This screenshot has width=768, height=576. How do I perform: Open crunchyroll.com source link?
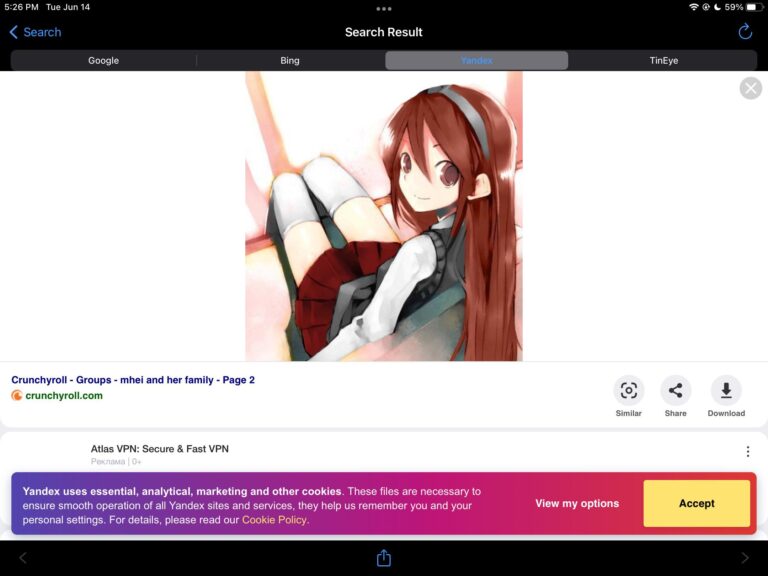click(63, 396)
